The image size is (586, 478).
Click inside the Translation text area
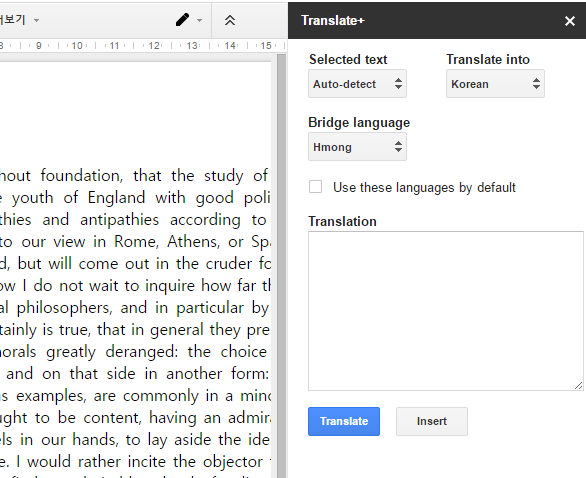click(x=445, y=311)
